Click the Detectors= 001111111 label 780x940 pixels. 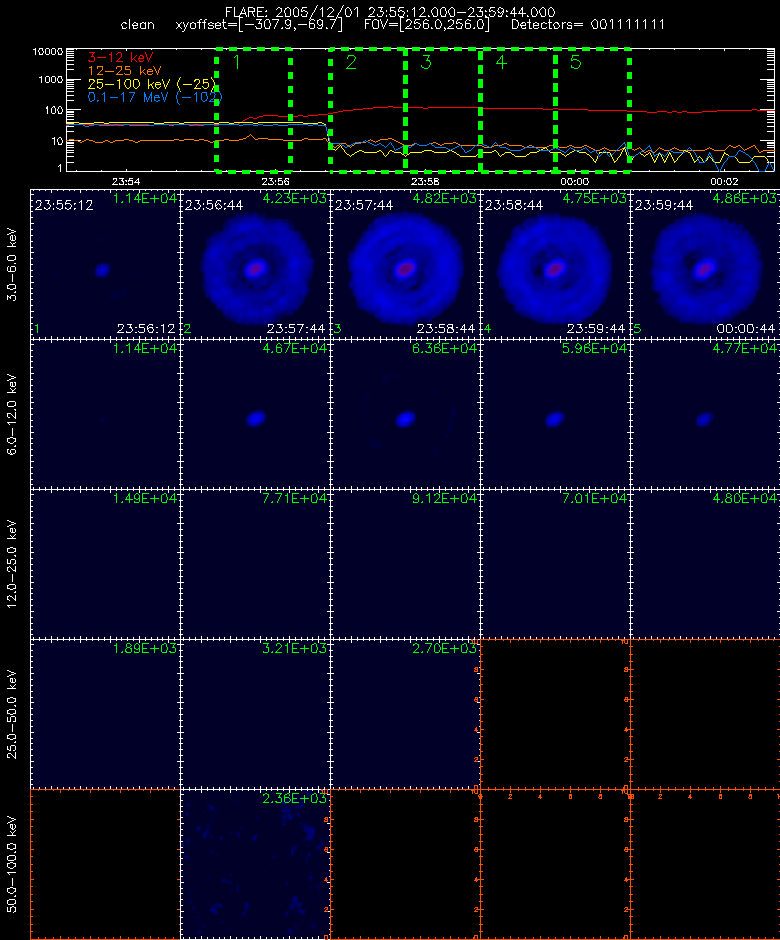588,25
